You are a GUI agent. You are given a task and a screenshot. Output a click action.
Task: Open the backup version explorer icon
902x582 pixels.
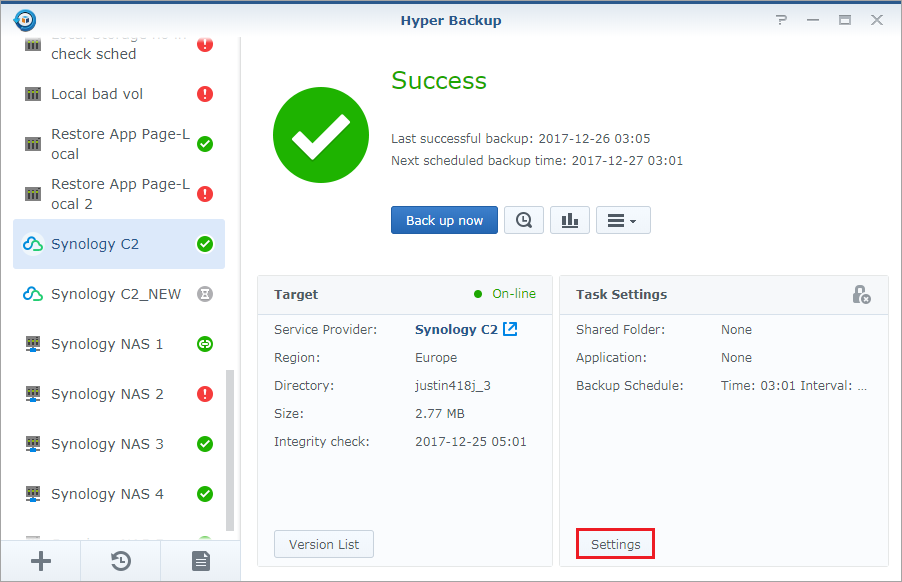tap(523, 219)
